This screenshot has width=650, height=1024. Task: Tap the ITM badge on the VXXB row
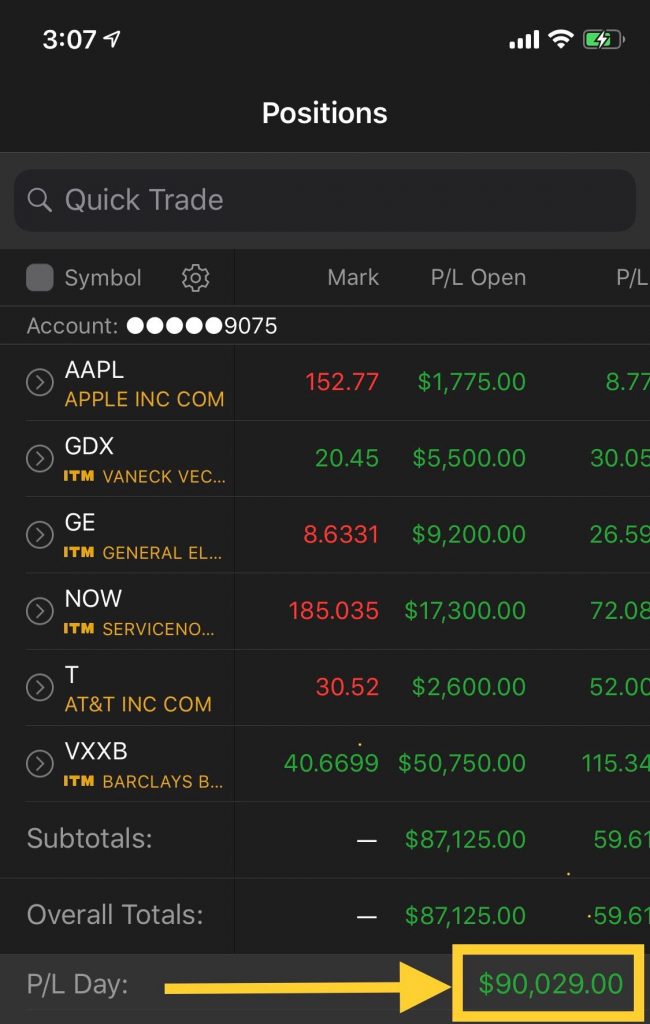78,781
